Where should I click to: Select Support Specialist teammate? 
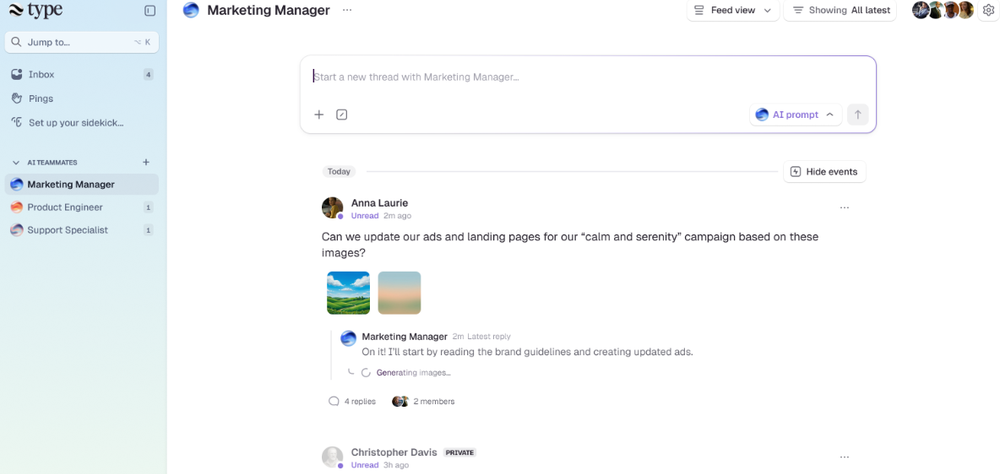[82, 230]
